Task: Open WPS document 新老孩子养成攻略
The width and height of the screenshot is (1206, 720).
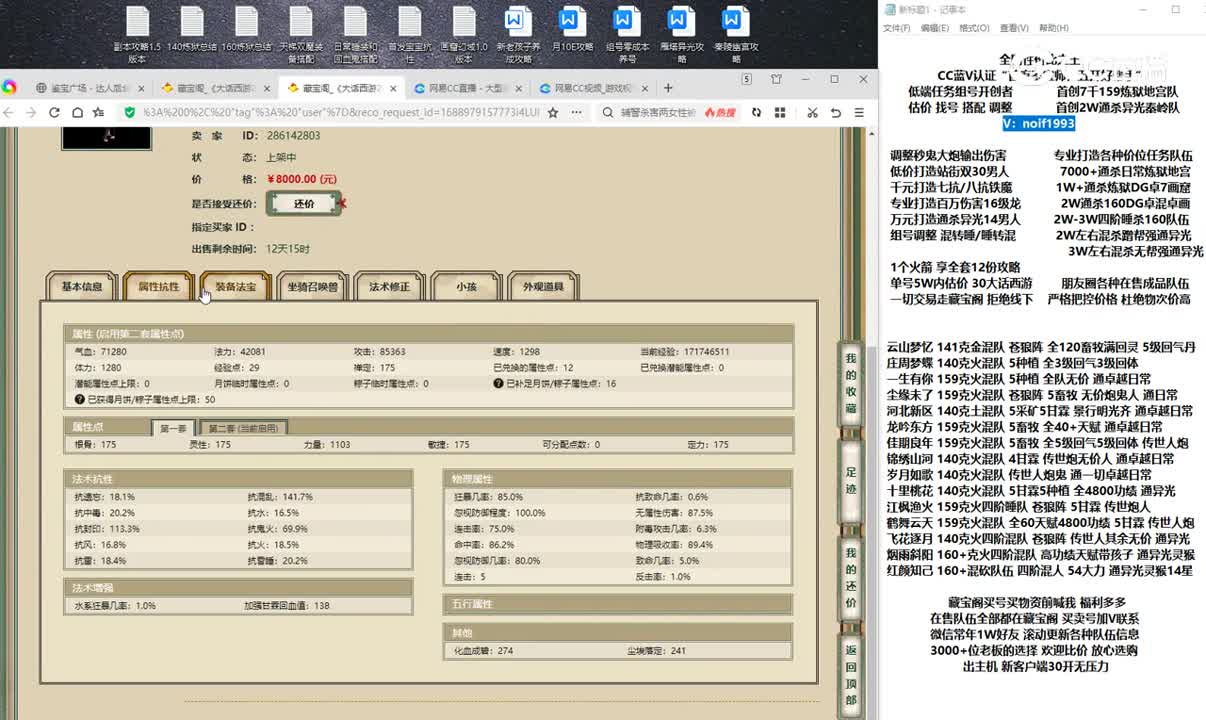Action: point(517,35)
